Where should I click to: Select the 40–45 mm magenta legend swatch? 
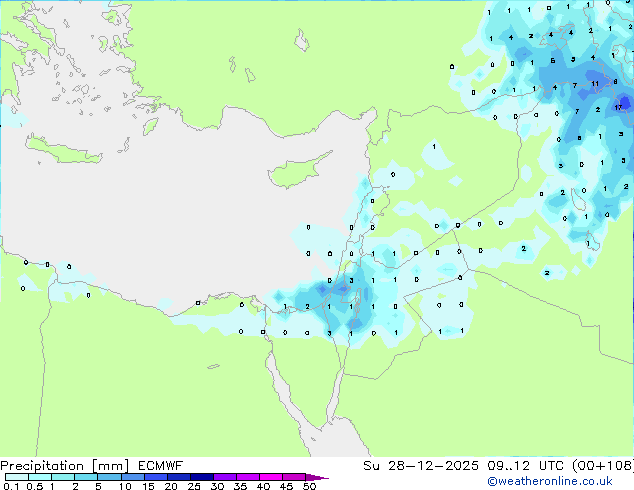tap(271, 477)
